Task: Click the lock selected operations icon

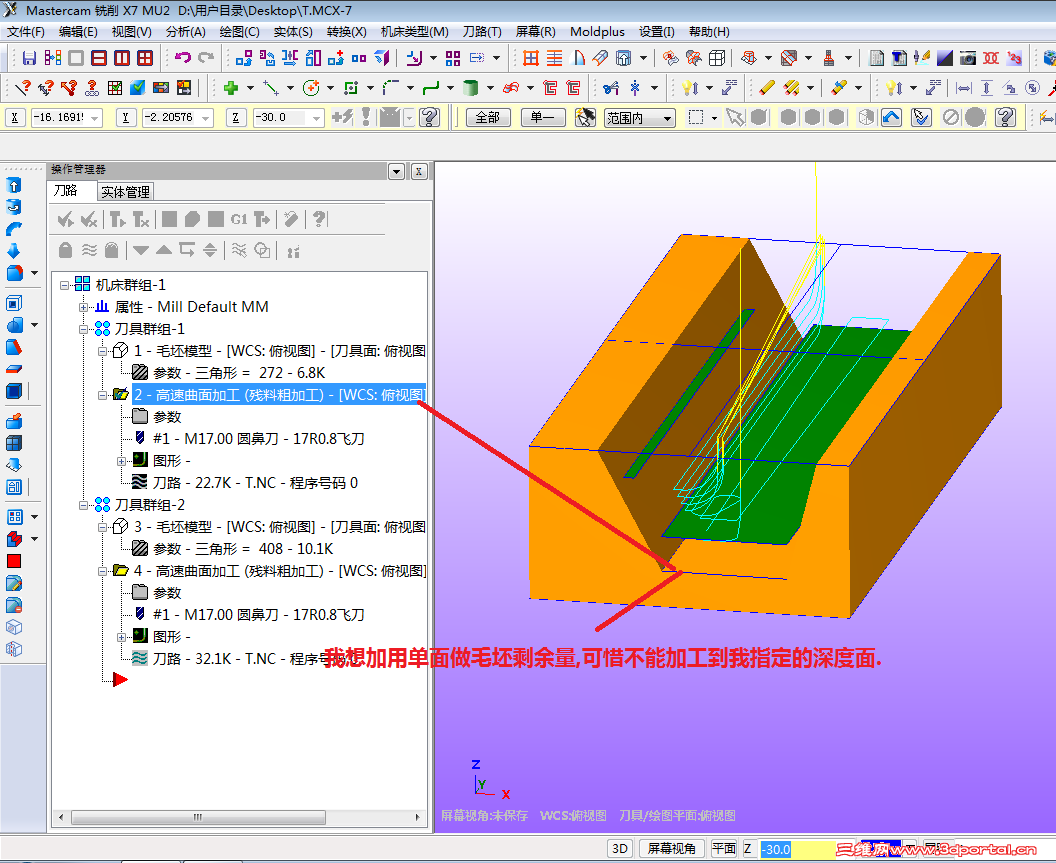Action: pos(65,251)
